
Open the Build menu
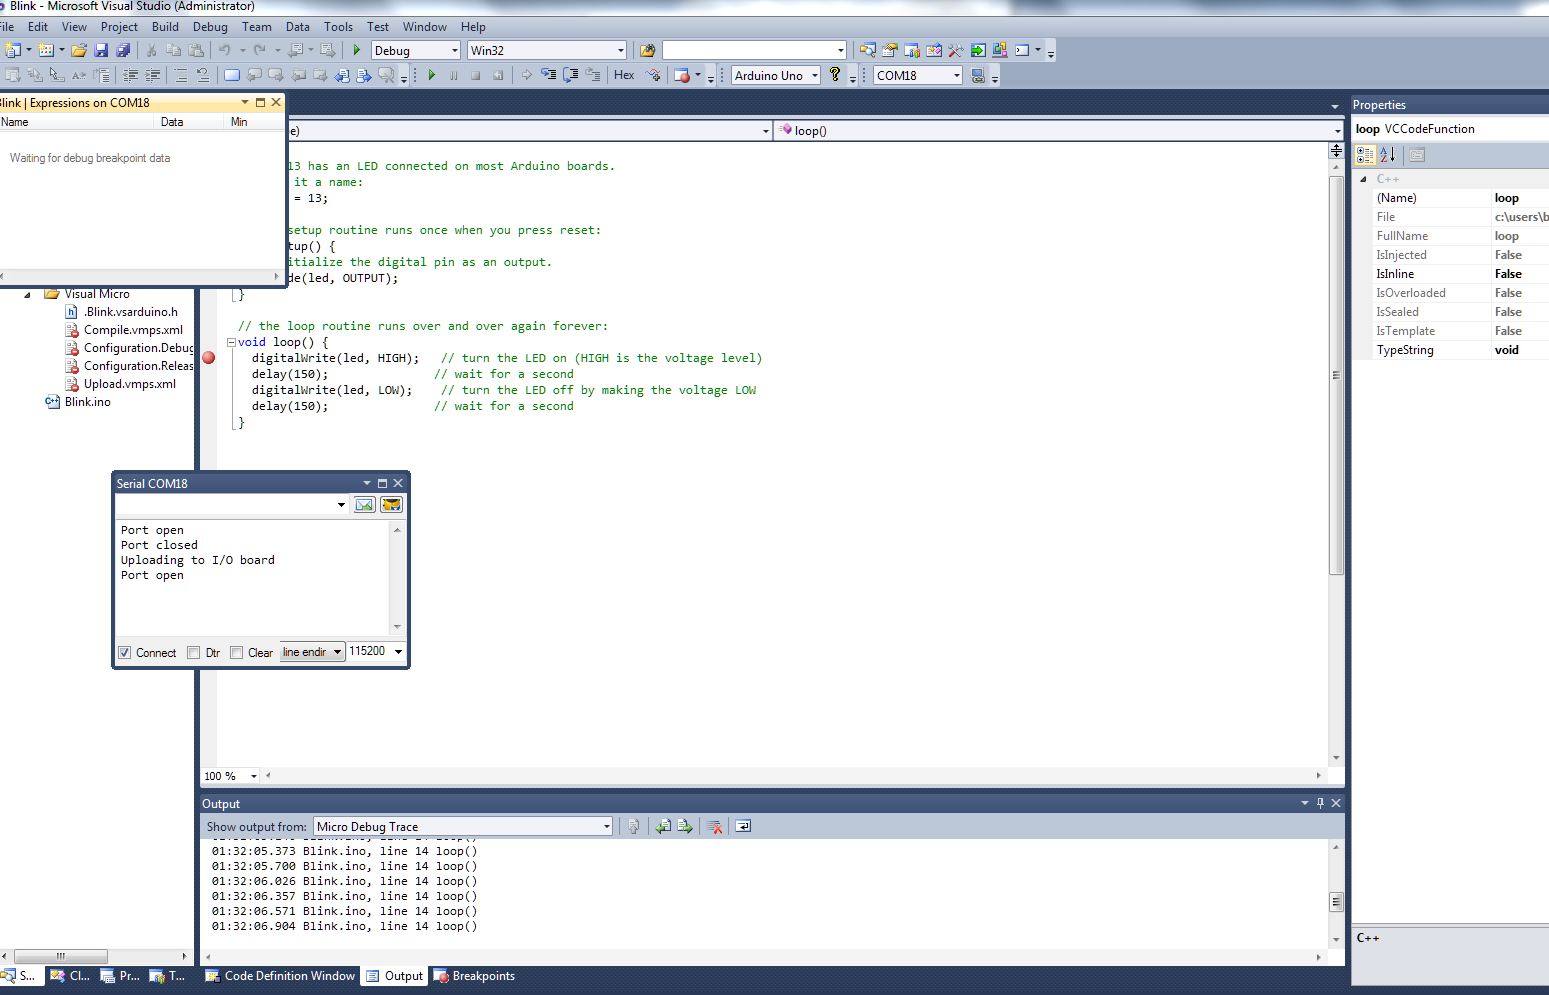(x=165, y=27)
